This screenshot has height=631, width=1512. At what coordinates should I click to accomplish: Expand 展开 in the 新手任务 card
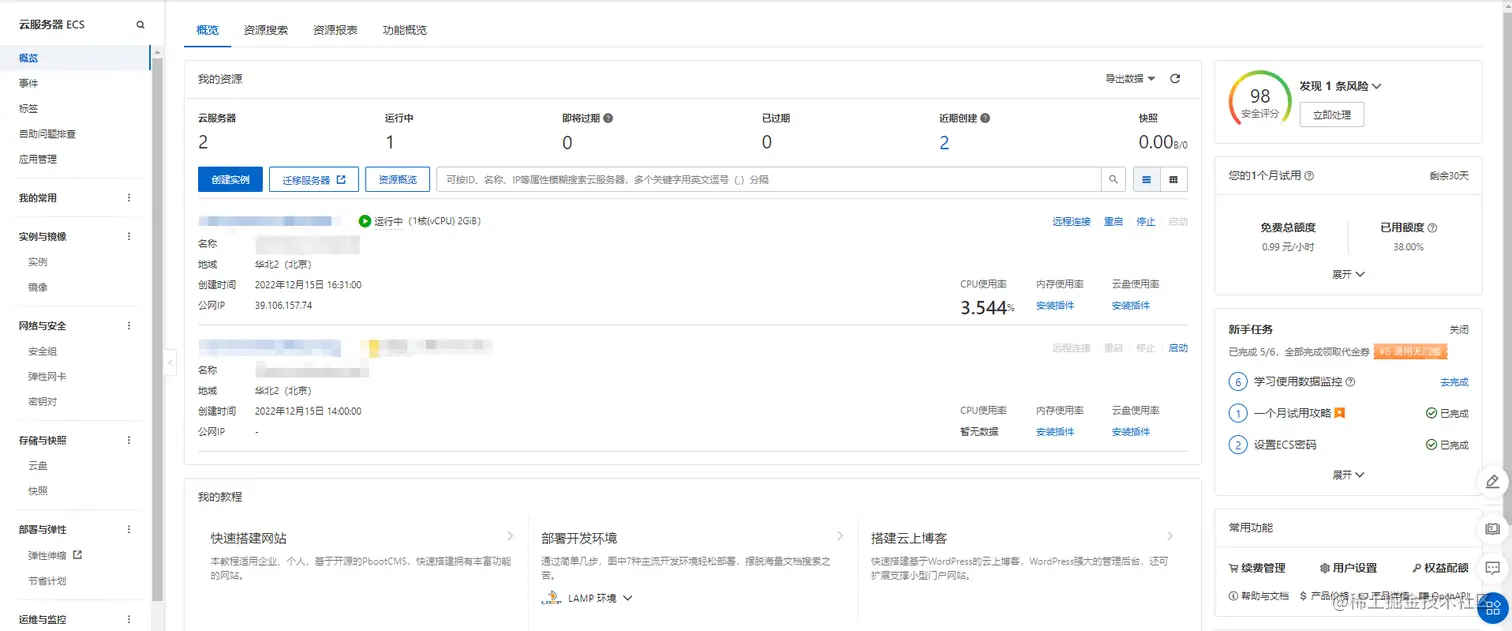pos(1348,475)
